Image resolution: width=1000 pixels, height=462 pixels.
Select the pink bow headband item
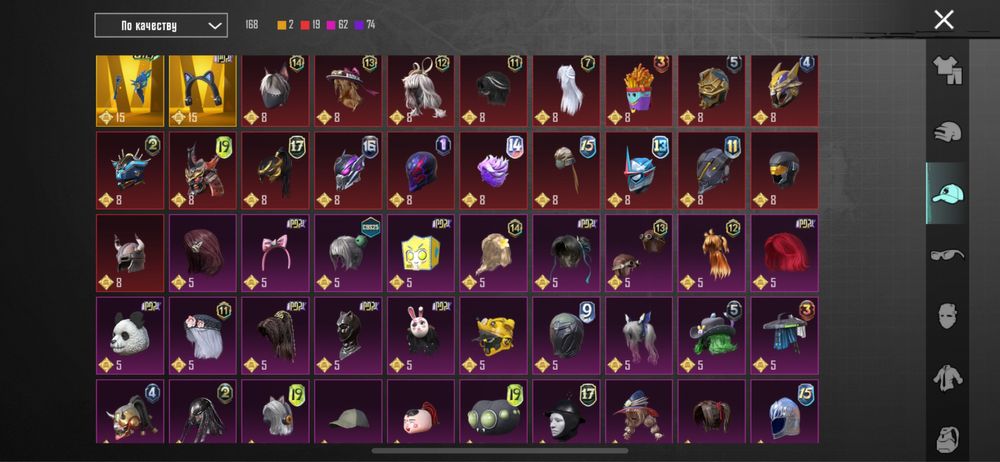point(276,253)
